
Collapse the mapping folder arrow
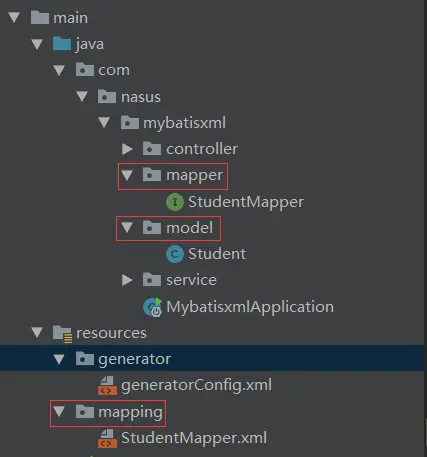click(59, 411)
